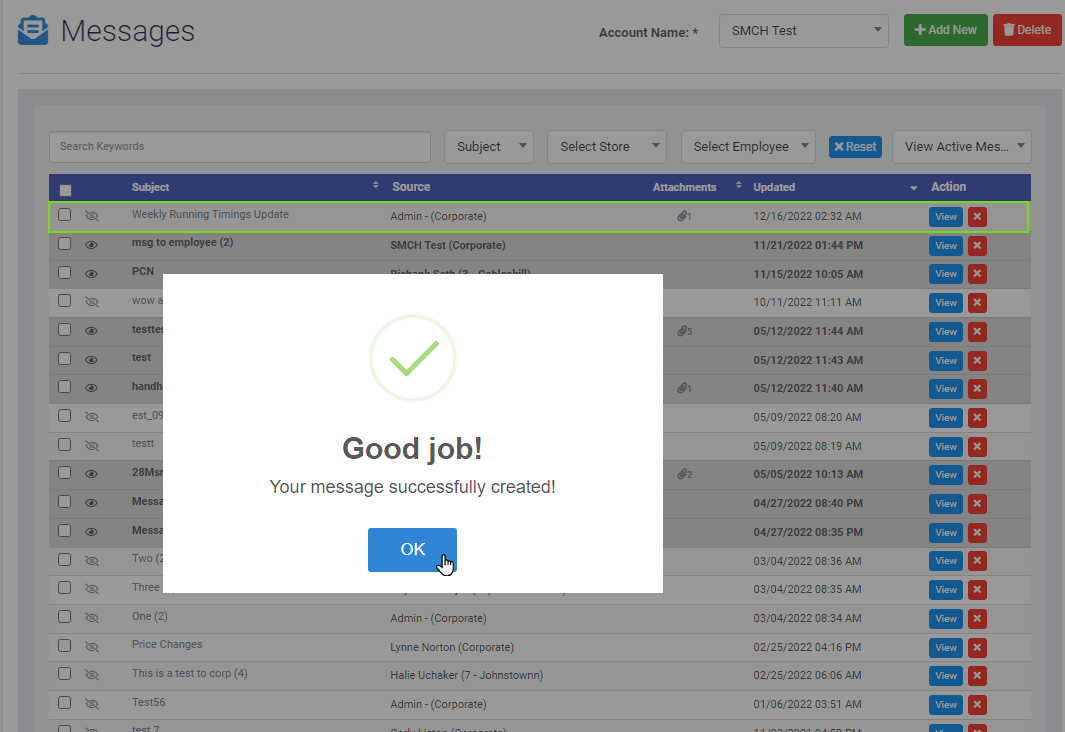Sort by Updated column arrow
This screenshot has width=1065, height=732.
[913, 188]
